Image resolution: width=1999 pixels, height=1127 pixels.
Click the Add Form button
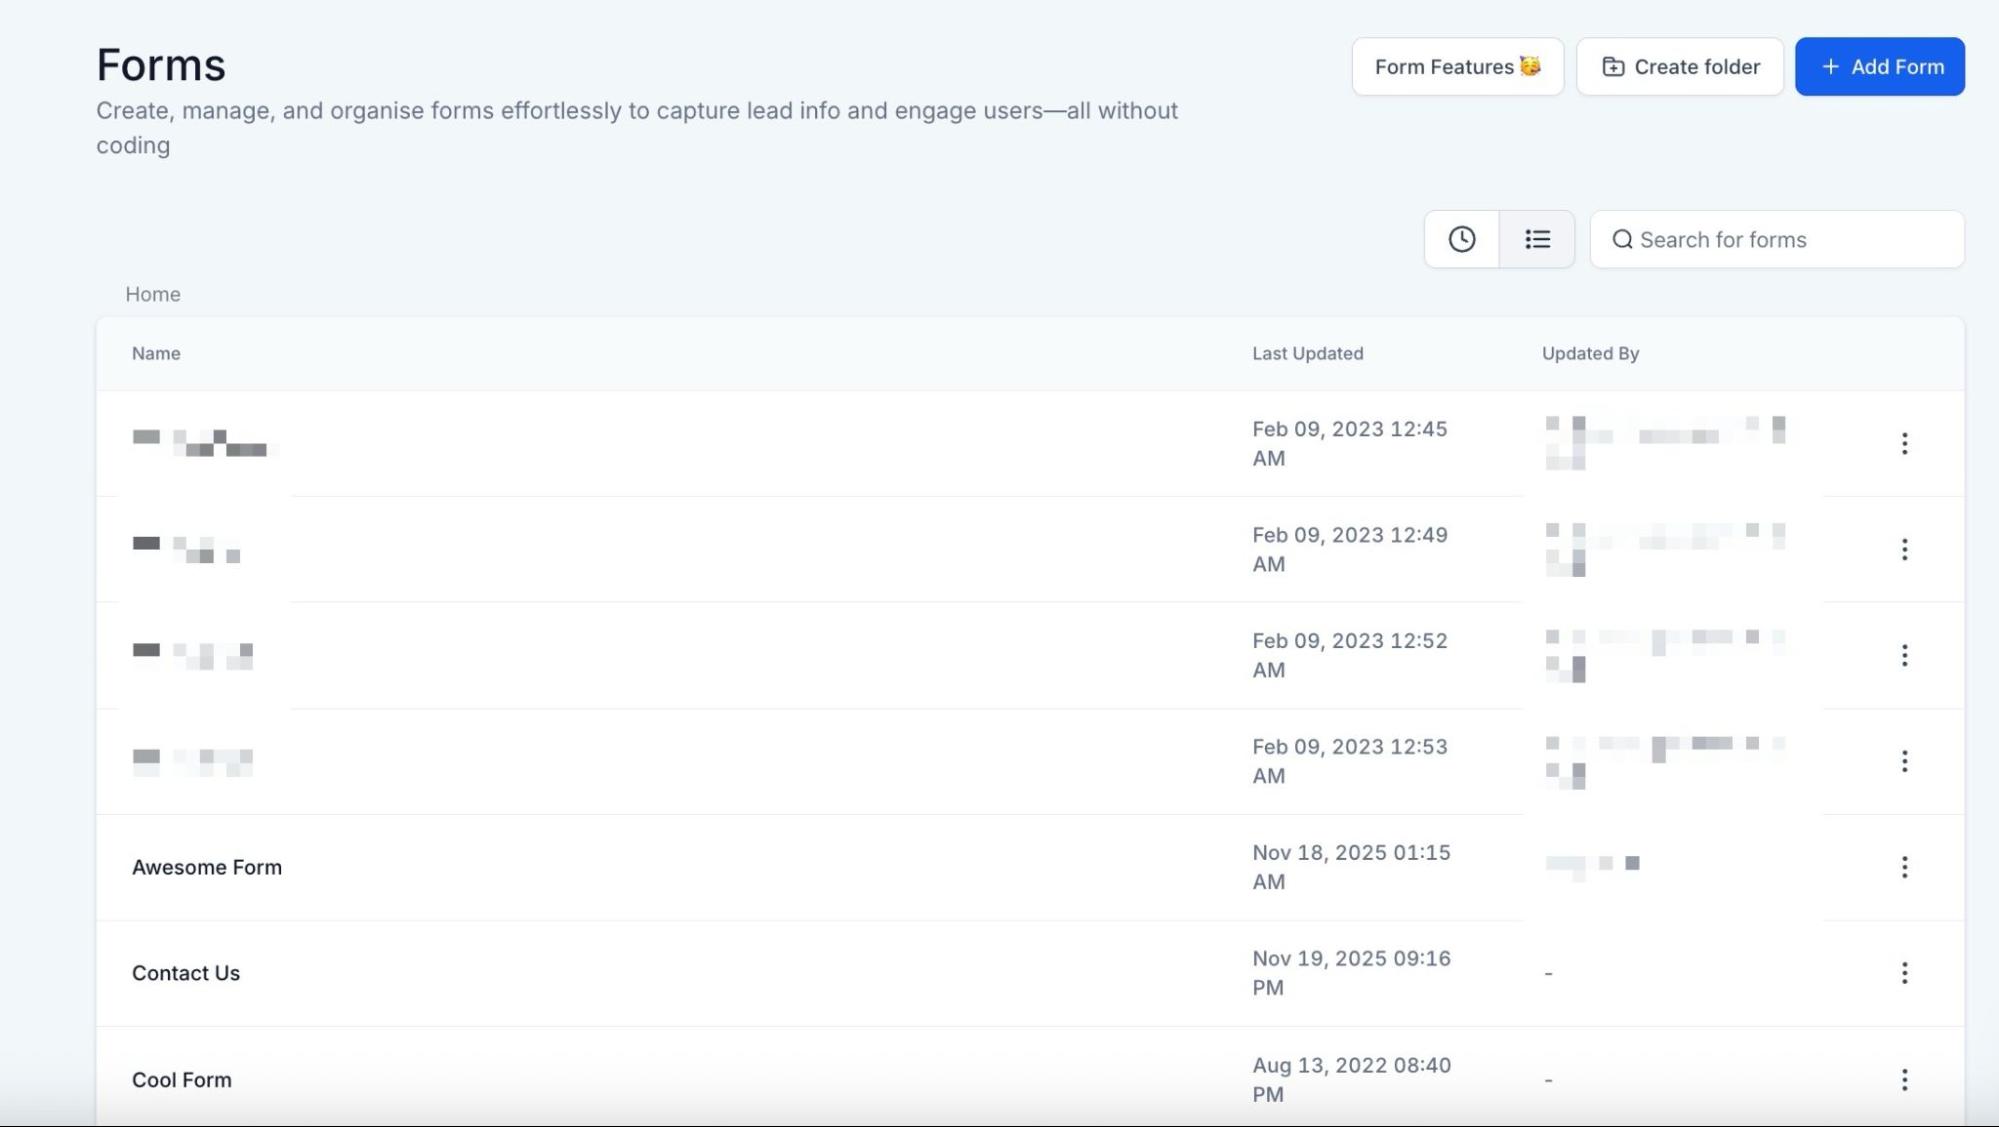[1879, 67]
